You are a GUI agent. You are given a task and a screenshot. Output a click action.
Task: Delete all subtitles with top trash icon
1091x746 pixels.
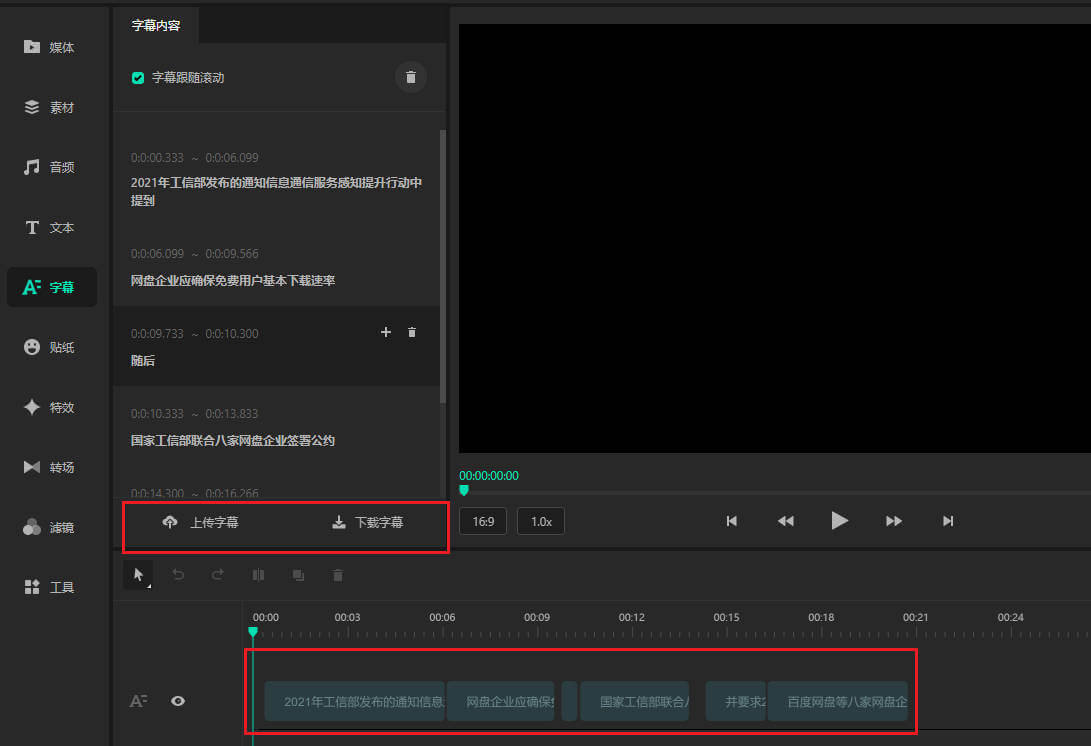click(x=411, y=77)
